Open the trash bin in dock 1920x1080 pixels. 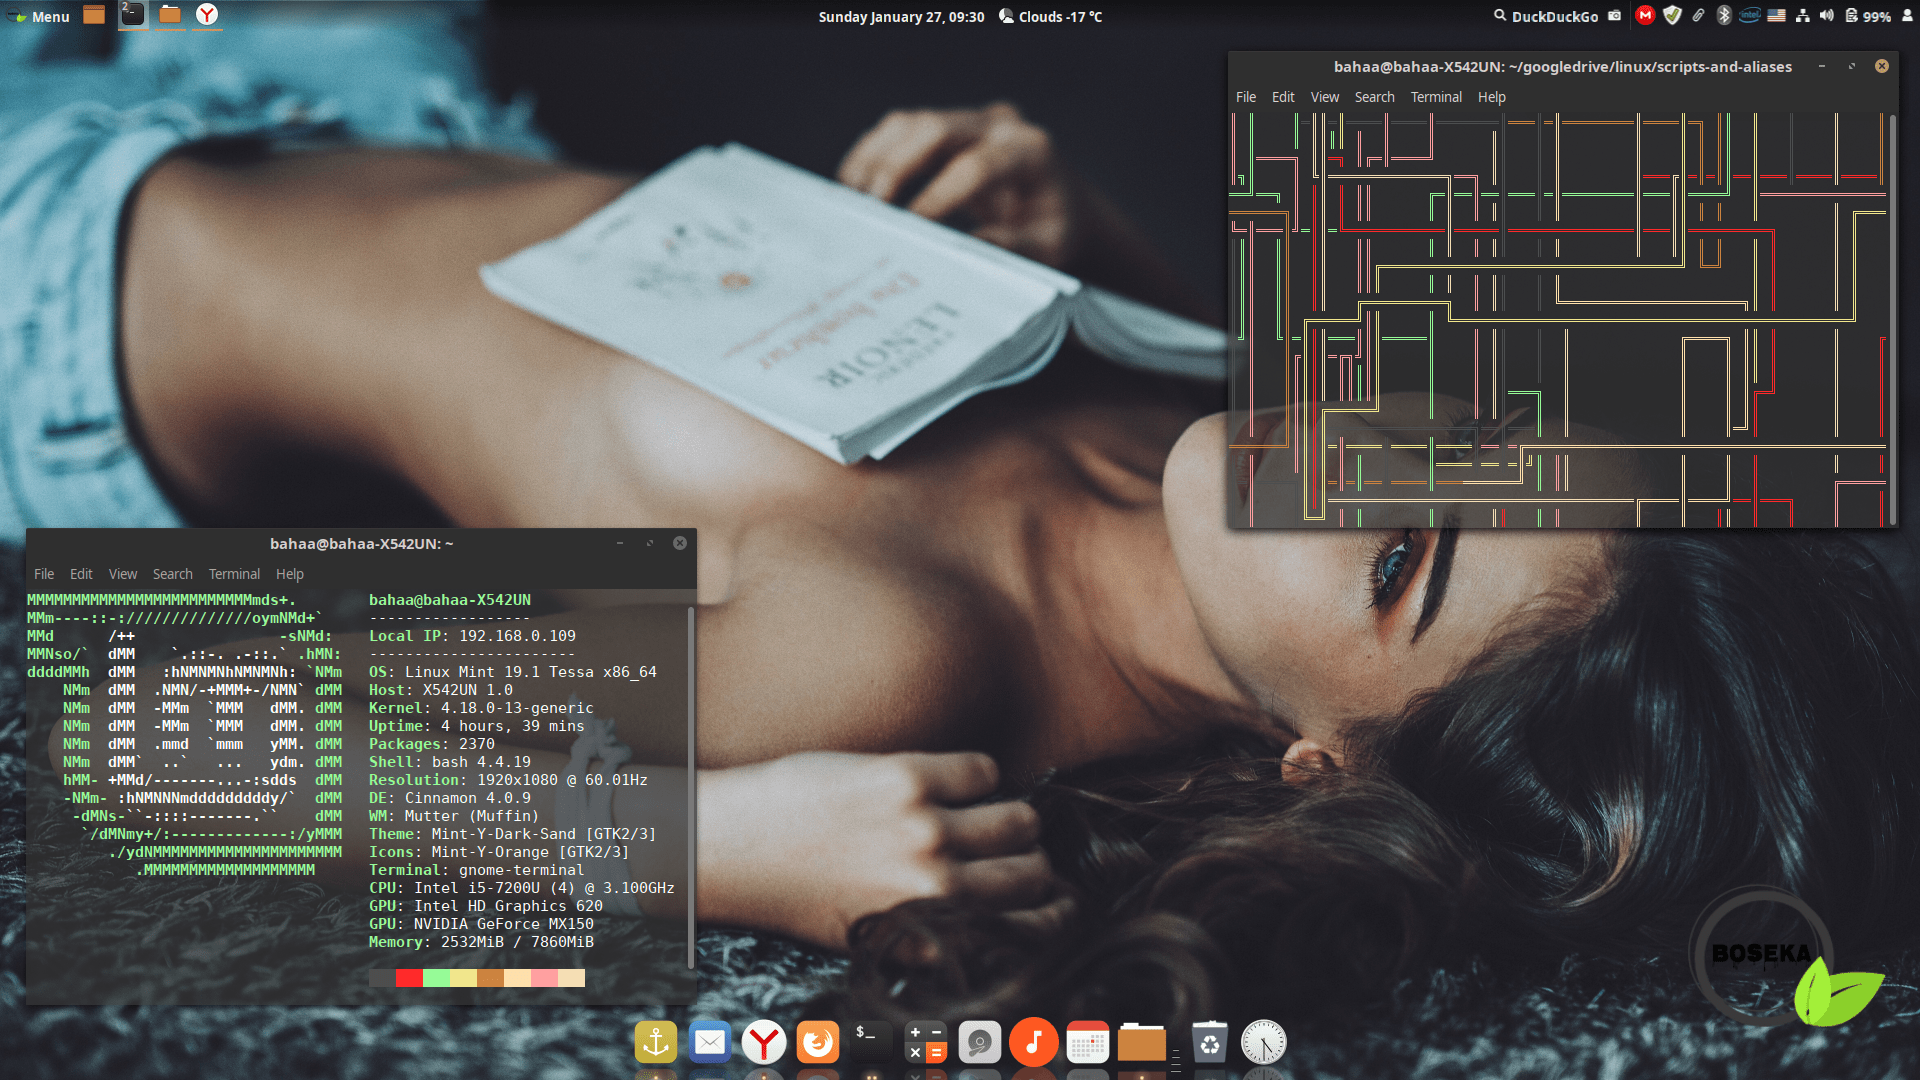tap(1209, 1043)
